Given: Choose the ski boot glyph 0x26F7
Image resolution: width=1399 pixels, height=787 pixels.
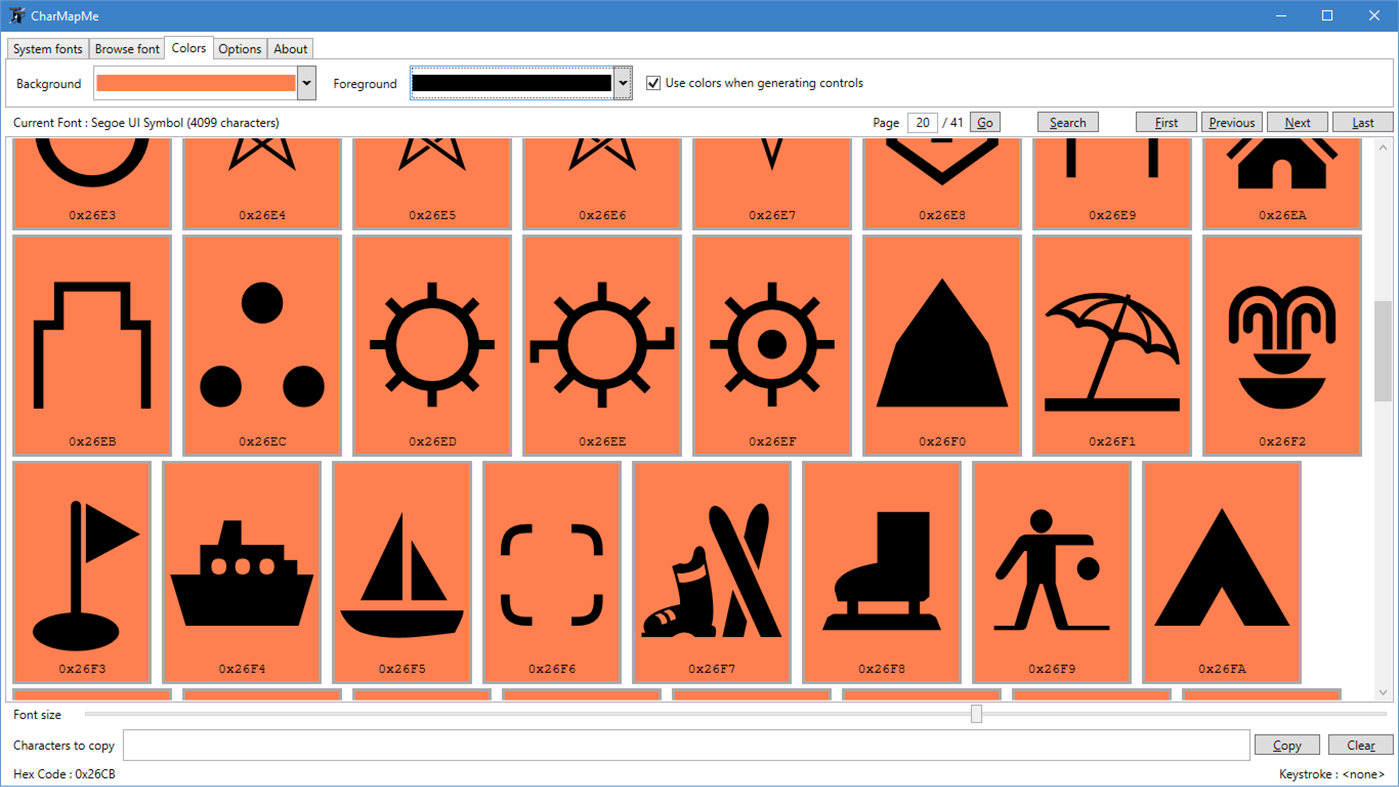Looking at the screenshot, I should [712, 572].
